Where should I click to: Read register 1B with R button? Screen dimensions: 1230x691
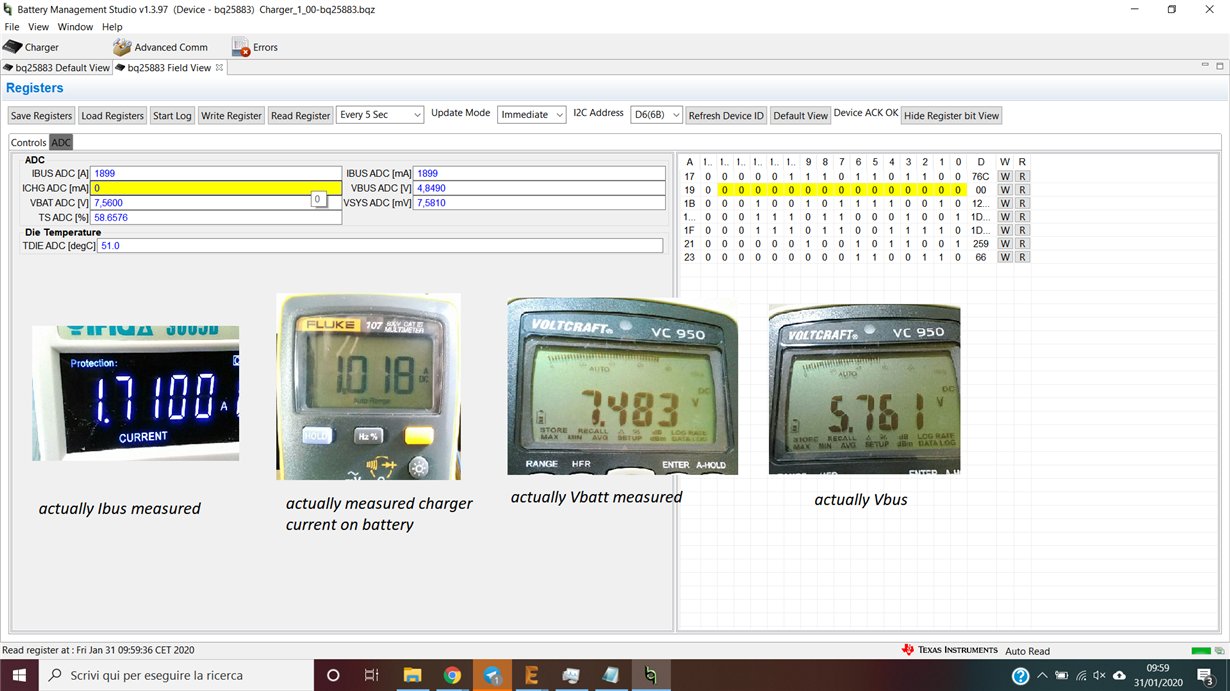(1022, 203)
